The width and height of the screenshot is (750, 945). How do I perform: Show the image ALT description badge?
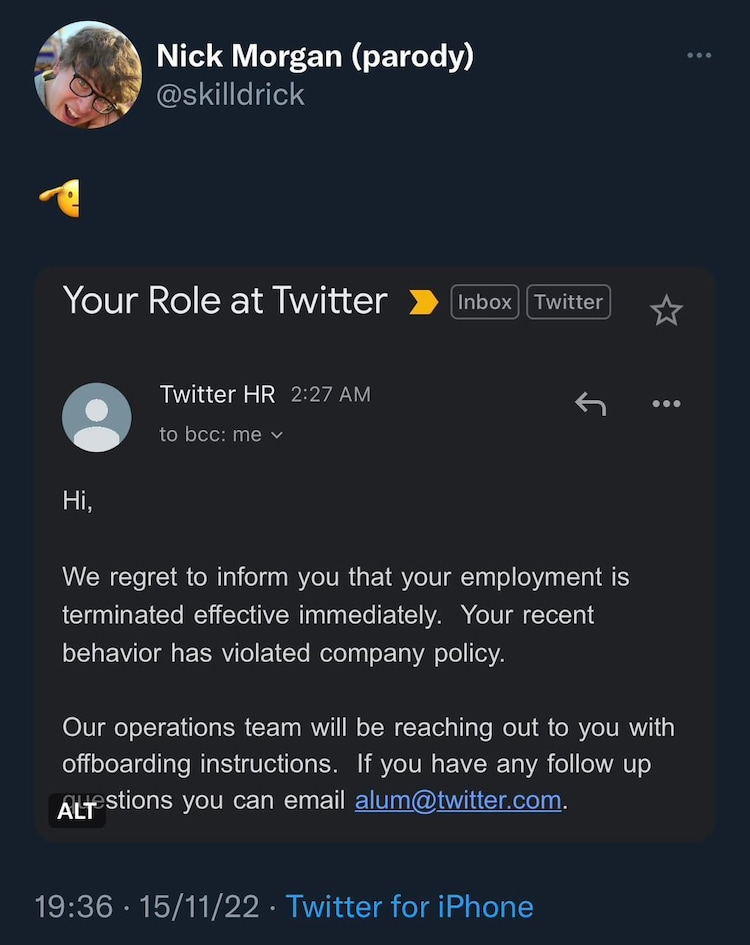pyautogui.click(x=76, y=810)
